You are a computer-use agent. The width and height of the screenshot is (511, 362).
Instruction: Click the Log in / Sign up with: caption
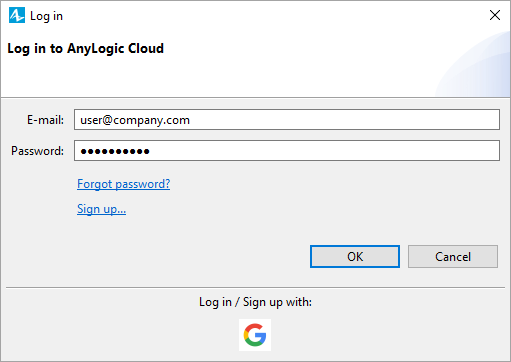(x=255, y=302)
